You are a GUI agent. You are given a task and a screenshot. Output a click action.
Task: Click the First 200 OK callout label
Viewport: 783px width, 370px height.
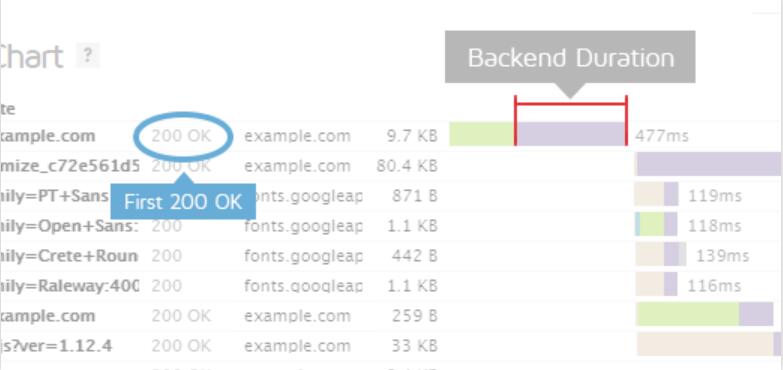click(x=183, y=202)
